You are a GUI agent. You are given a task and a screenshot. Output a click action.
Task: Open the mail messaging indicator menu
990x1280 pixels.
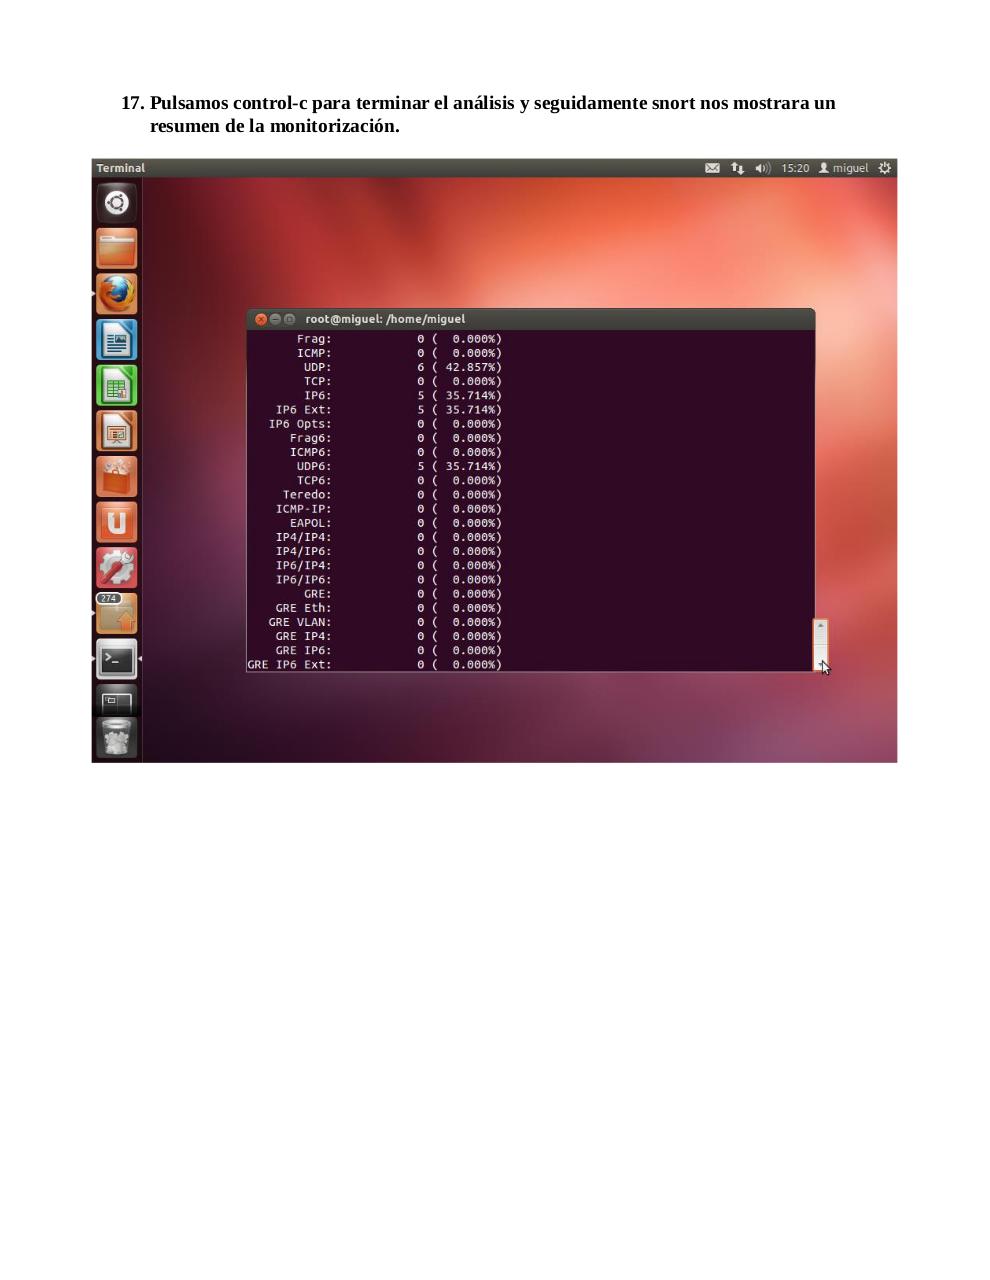712,168
